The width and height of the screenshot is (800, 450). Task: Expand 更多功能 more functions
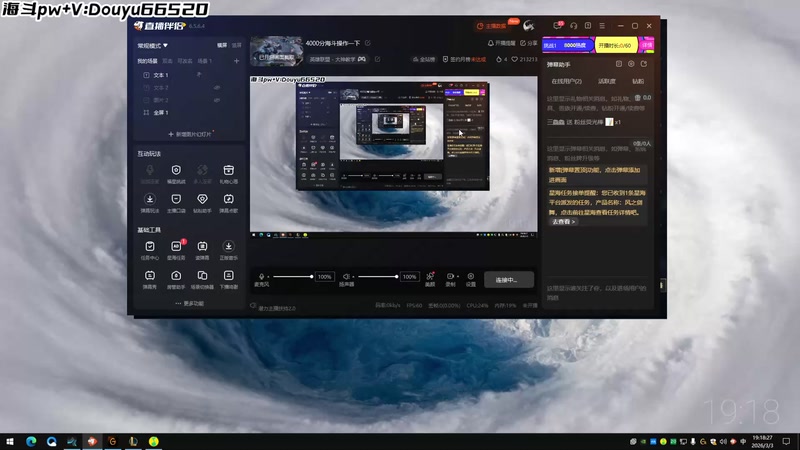(189, 303)
